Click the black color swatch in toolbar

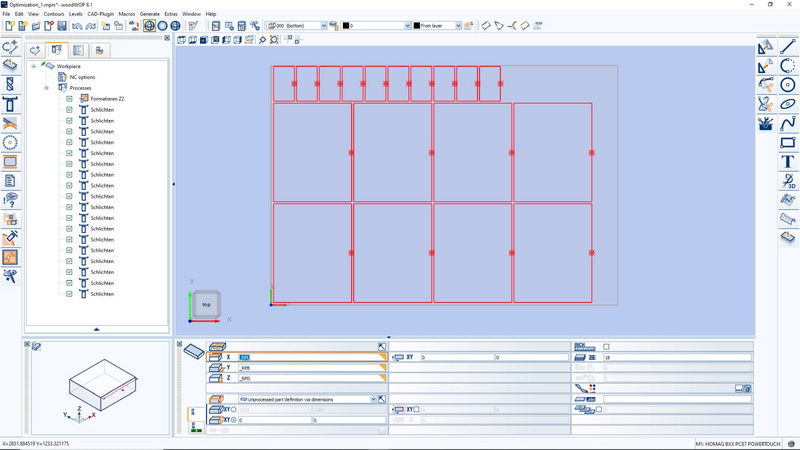(346, 26)
